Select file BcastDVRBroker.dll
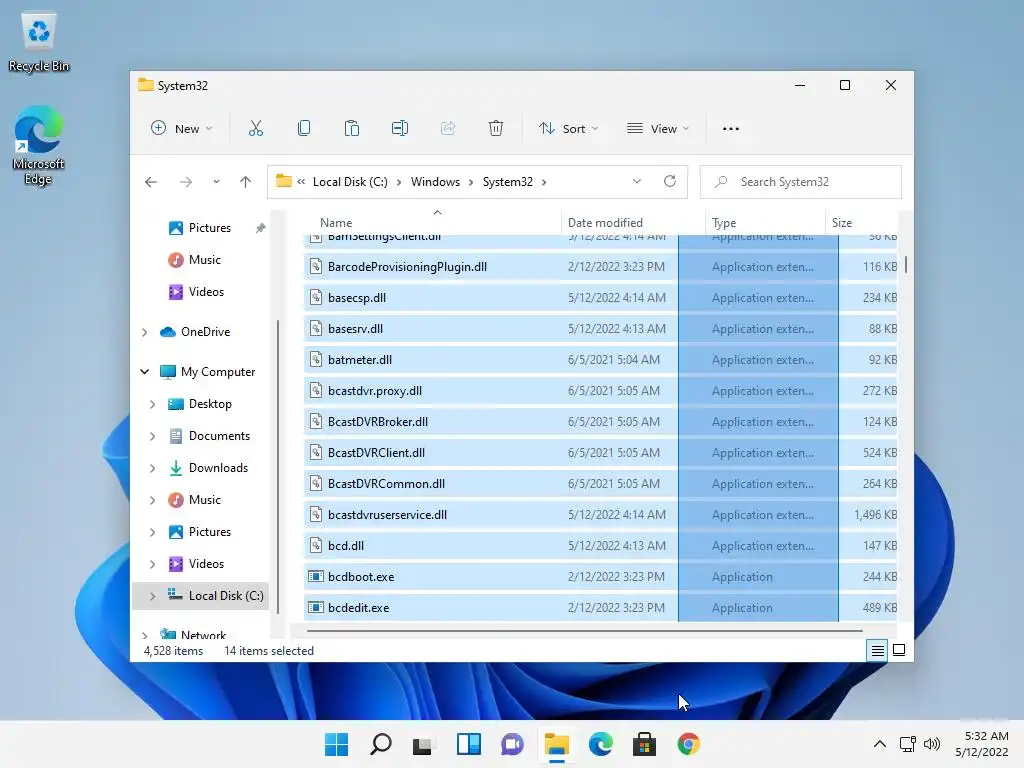The height and width of the screenshot is (768, 1024). 600,422
